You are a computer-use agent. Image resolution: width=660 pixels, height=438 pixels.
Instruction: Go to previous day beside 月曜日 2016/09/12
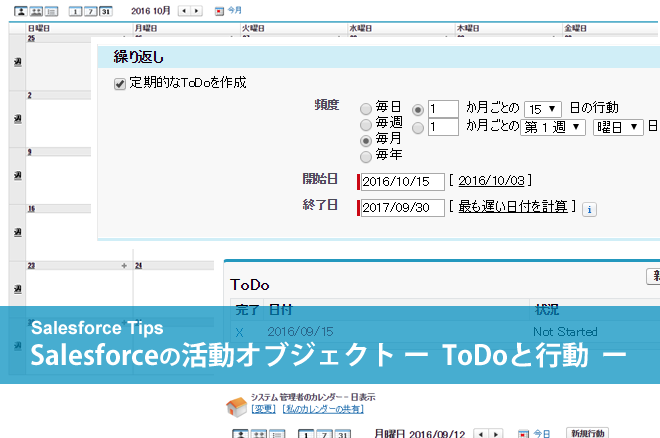point(481,434)
